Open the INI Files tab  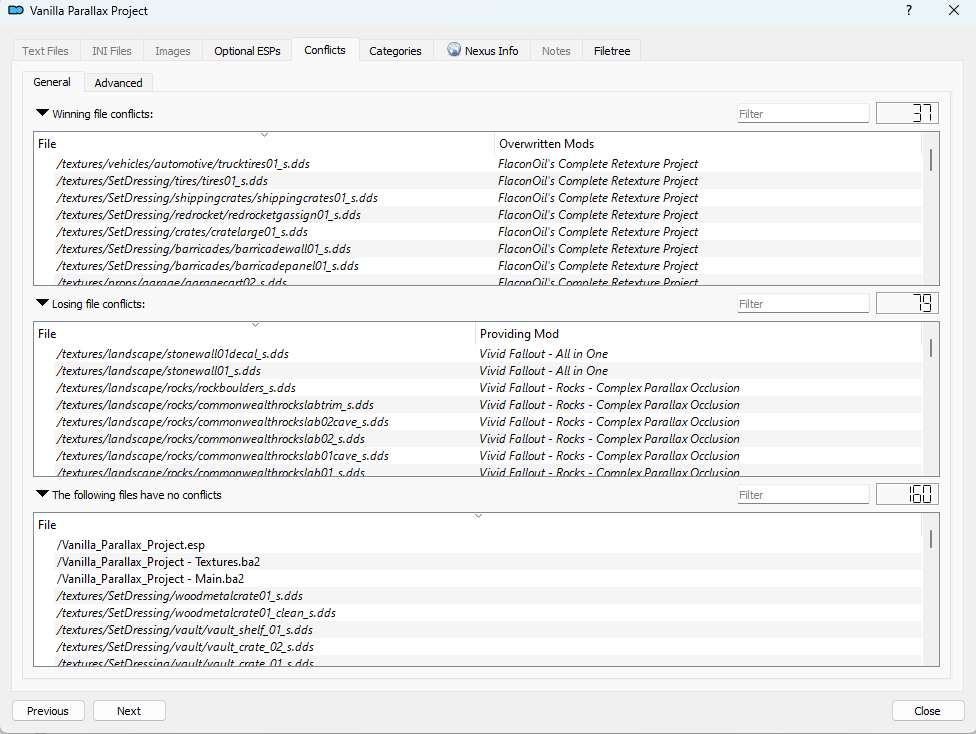click(x=112, y=51)
